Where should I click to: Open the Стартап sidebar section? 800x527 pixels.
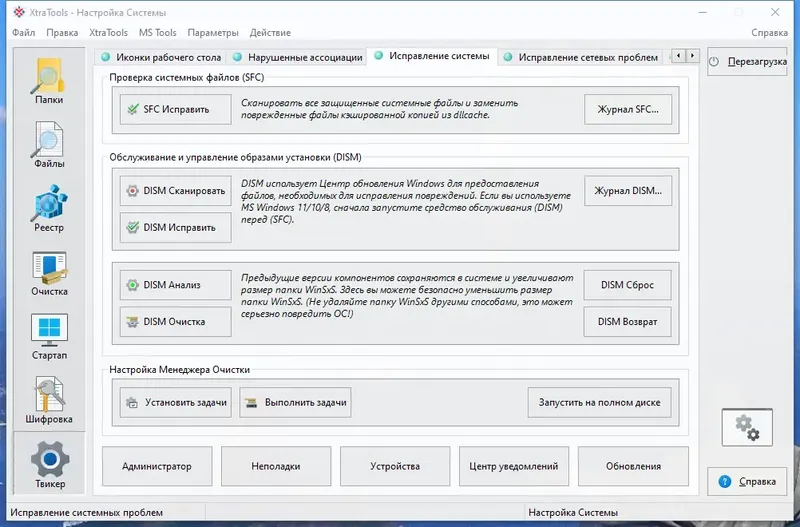coord(49,337)
